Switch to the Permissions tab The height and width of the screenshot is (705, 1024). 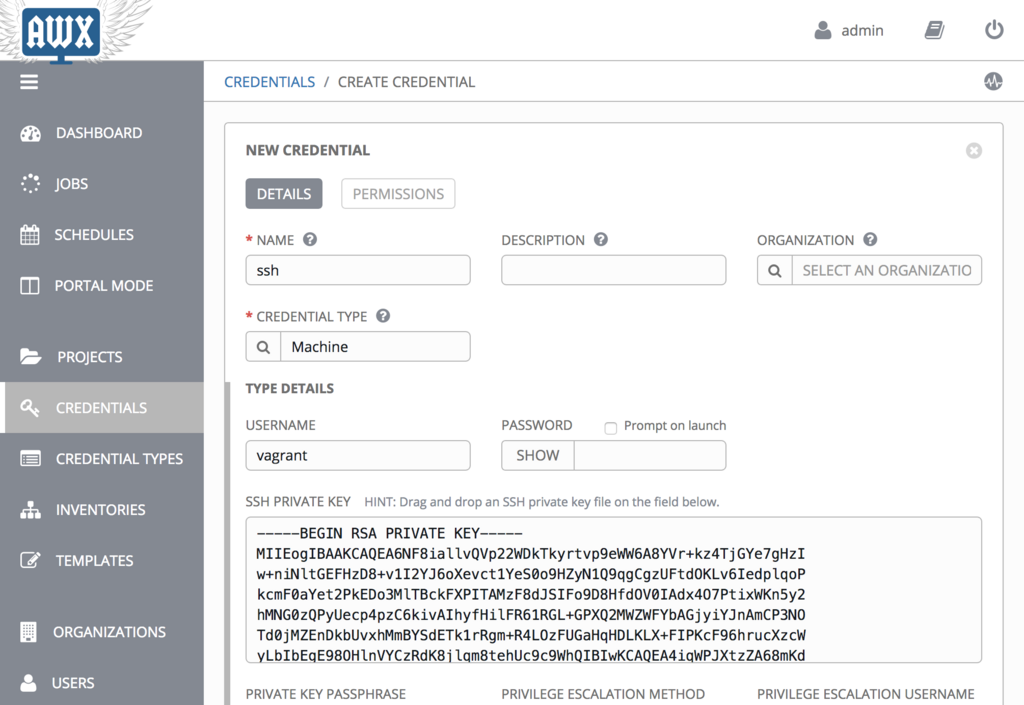click(398, 194)
